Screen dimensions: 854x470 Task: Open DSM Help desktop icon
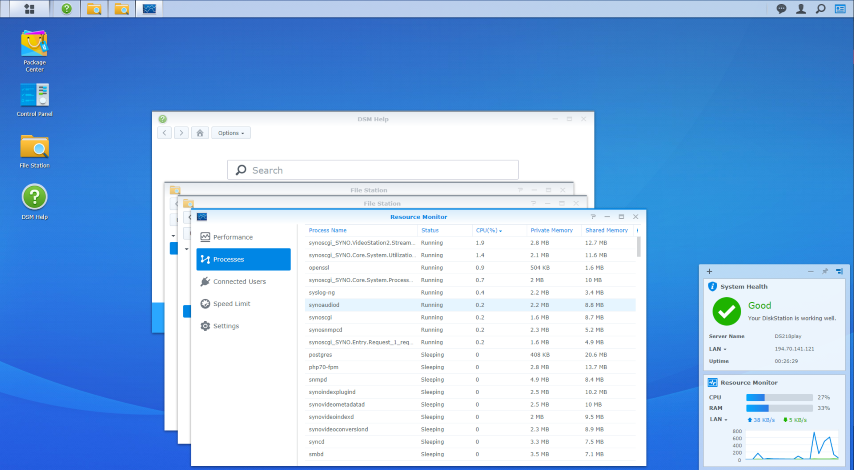pyautogui.click(x=34, y=202)
